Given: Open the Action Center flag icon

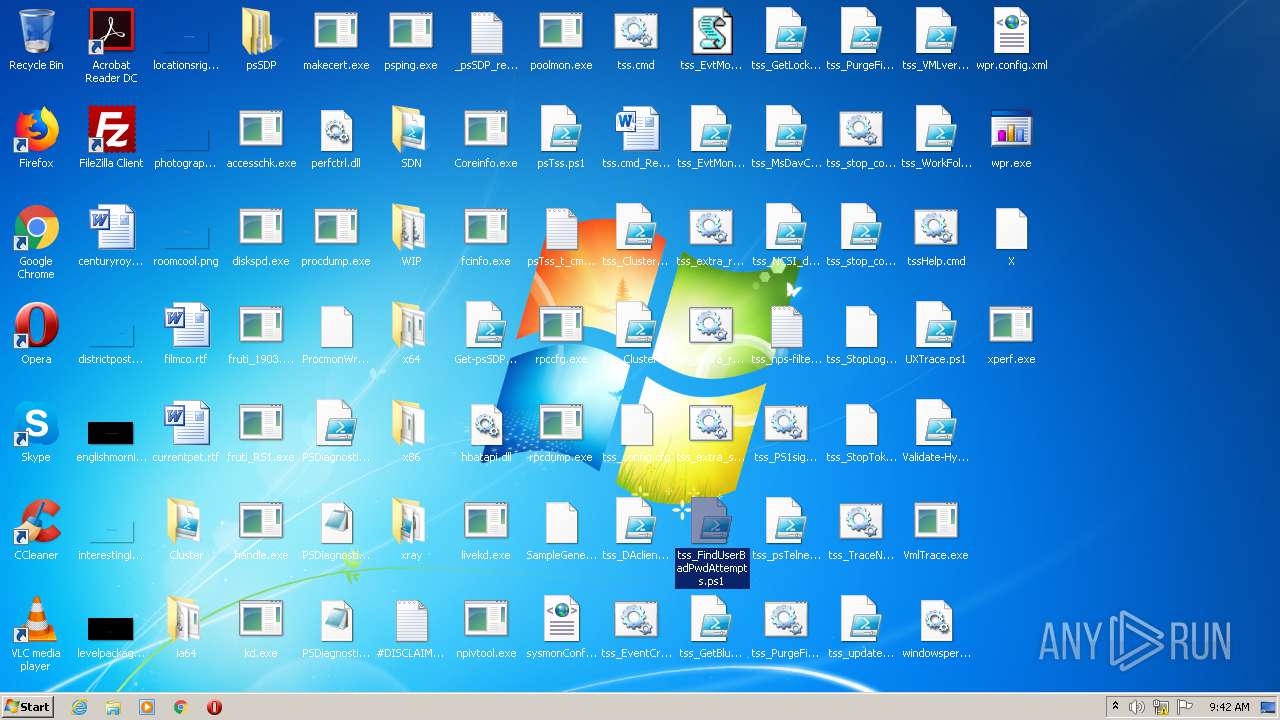Looking at the screenshot, I should point(1185,707).
